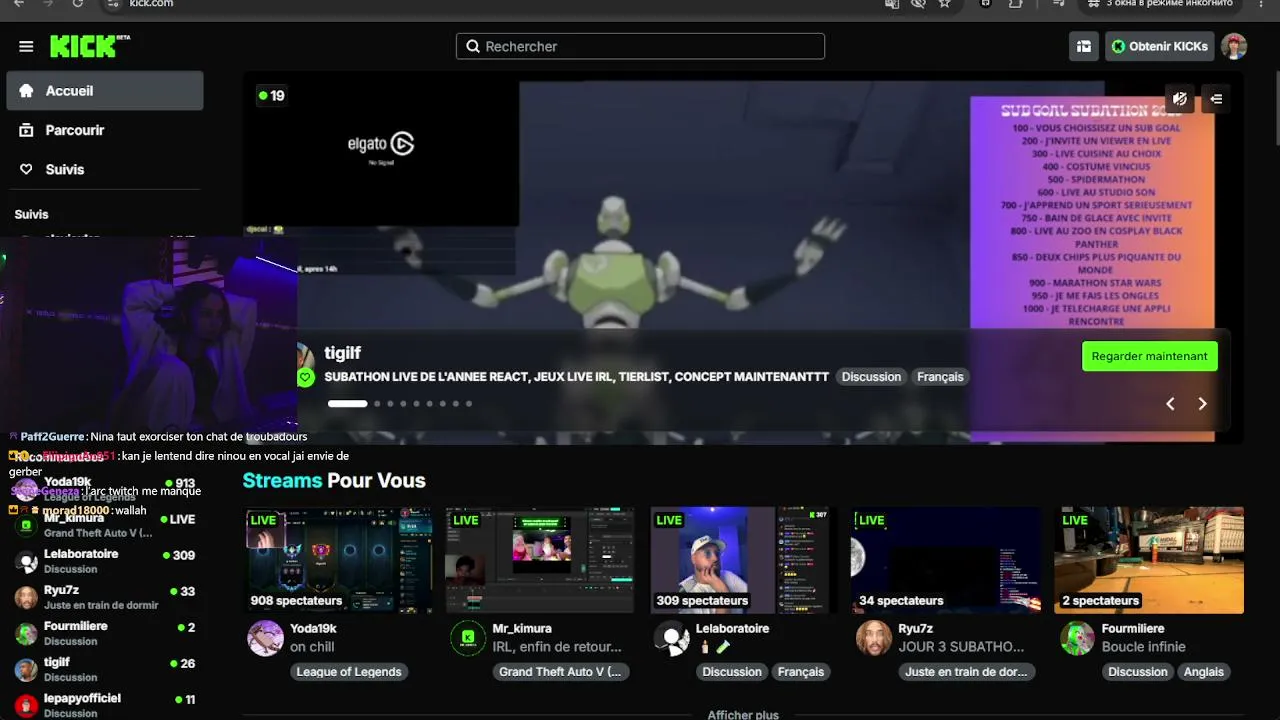1280x720 pixels.
Task: Open the Français tag on featured stream
Action: pyautogui.click(x=940, y=377)
